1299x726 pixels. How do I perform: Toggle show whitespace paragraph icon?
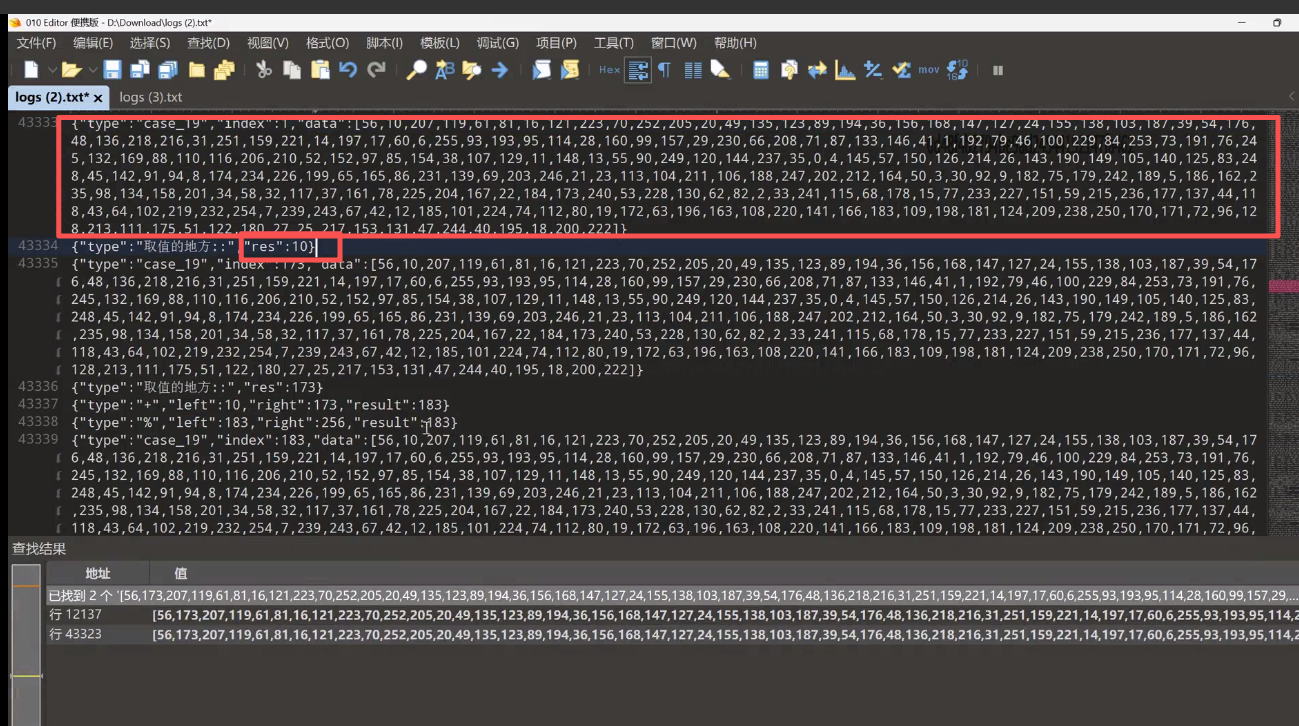664,70
